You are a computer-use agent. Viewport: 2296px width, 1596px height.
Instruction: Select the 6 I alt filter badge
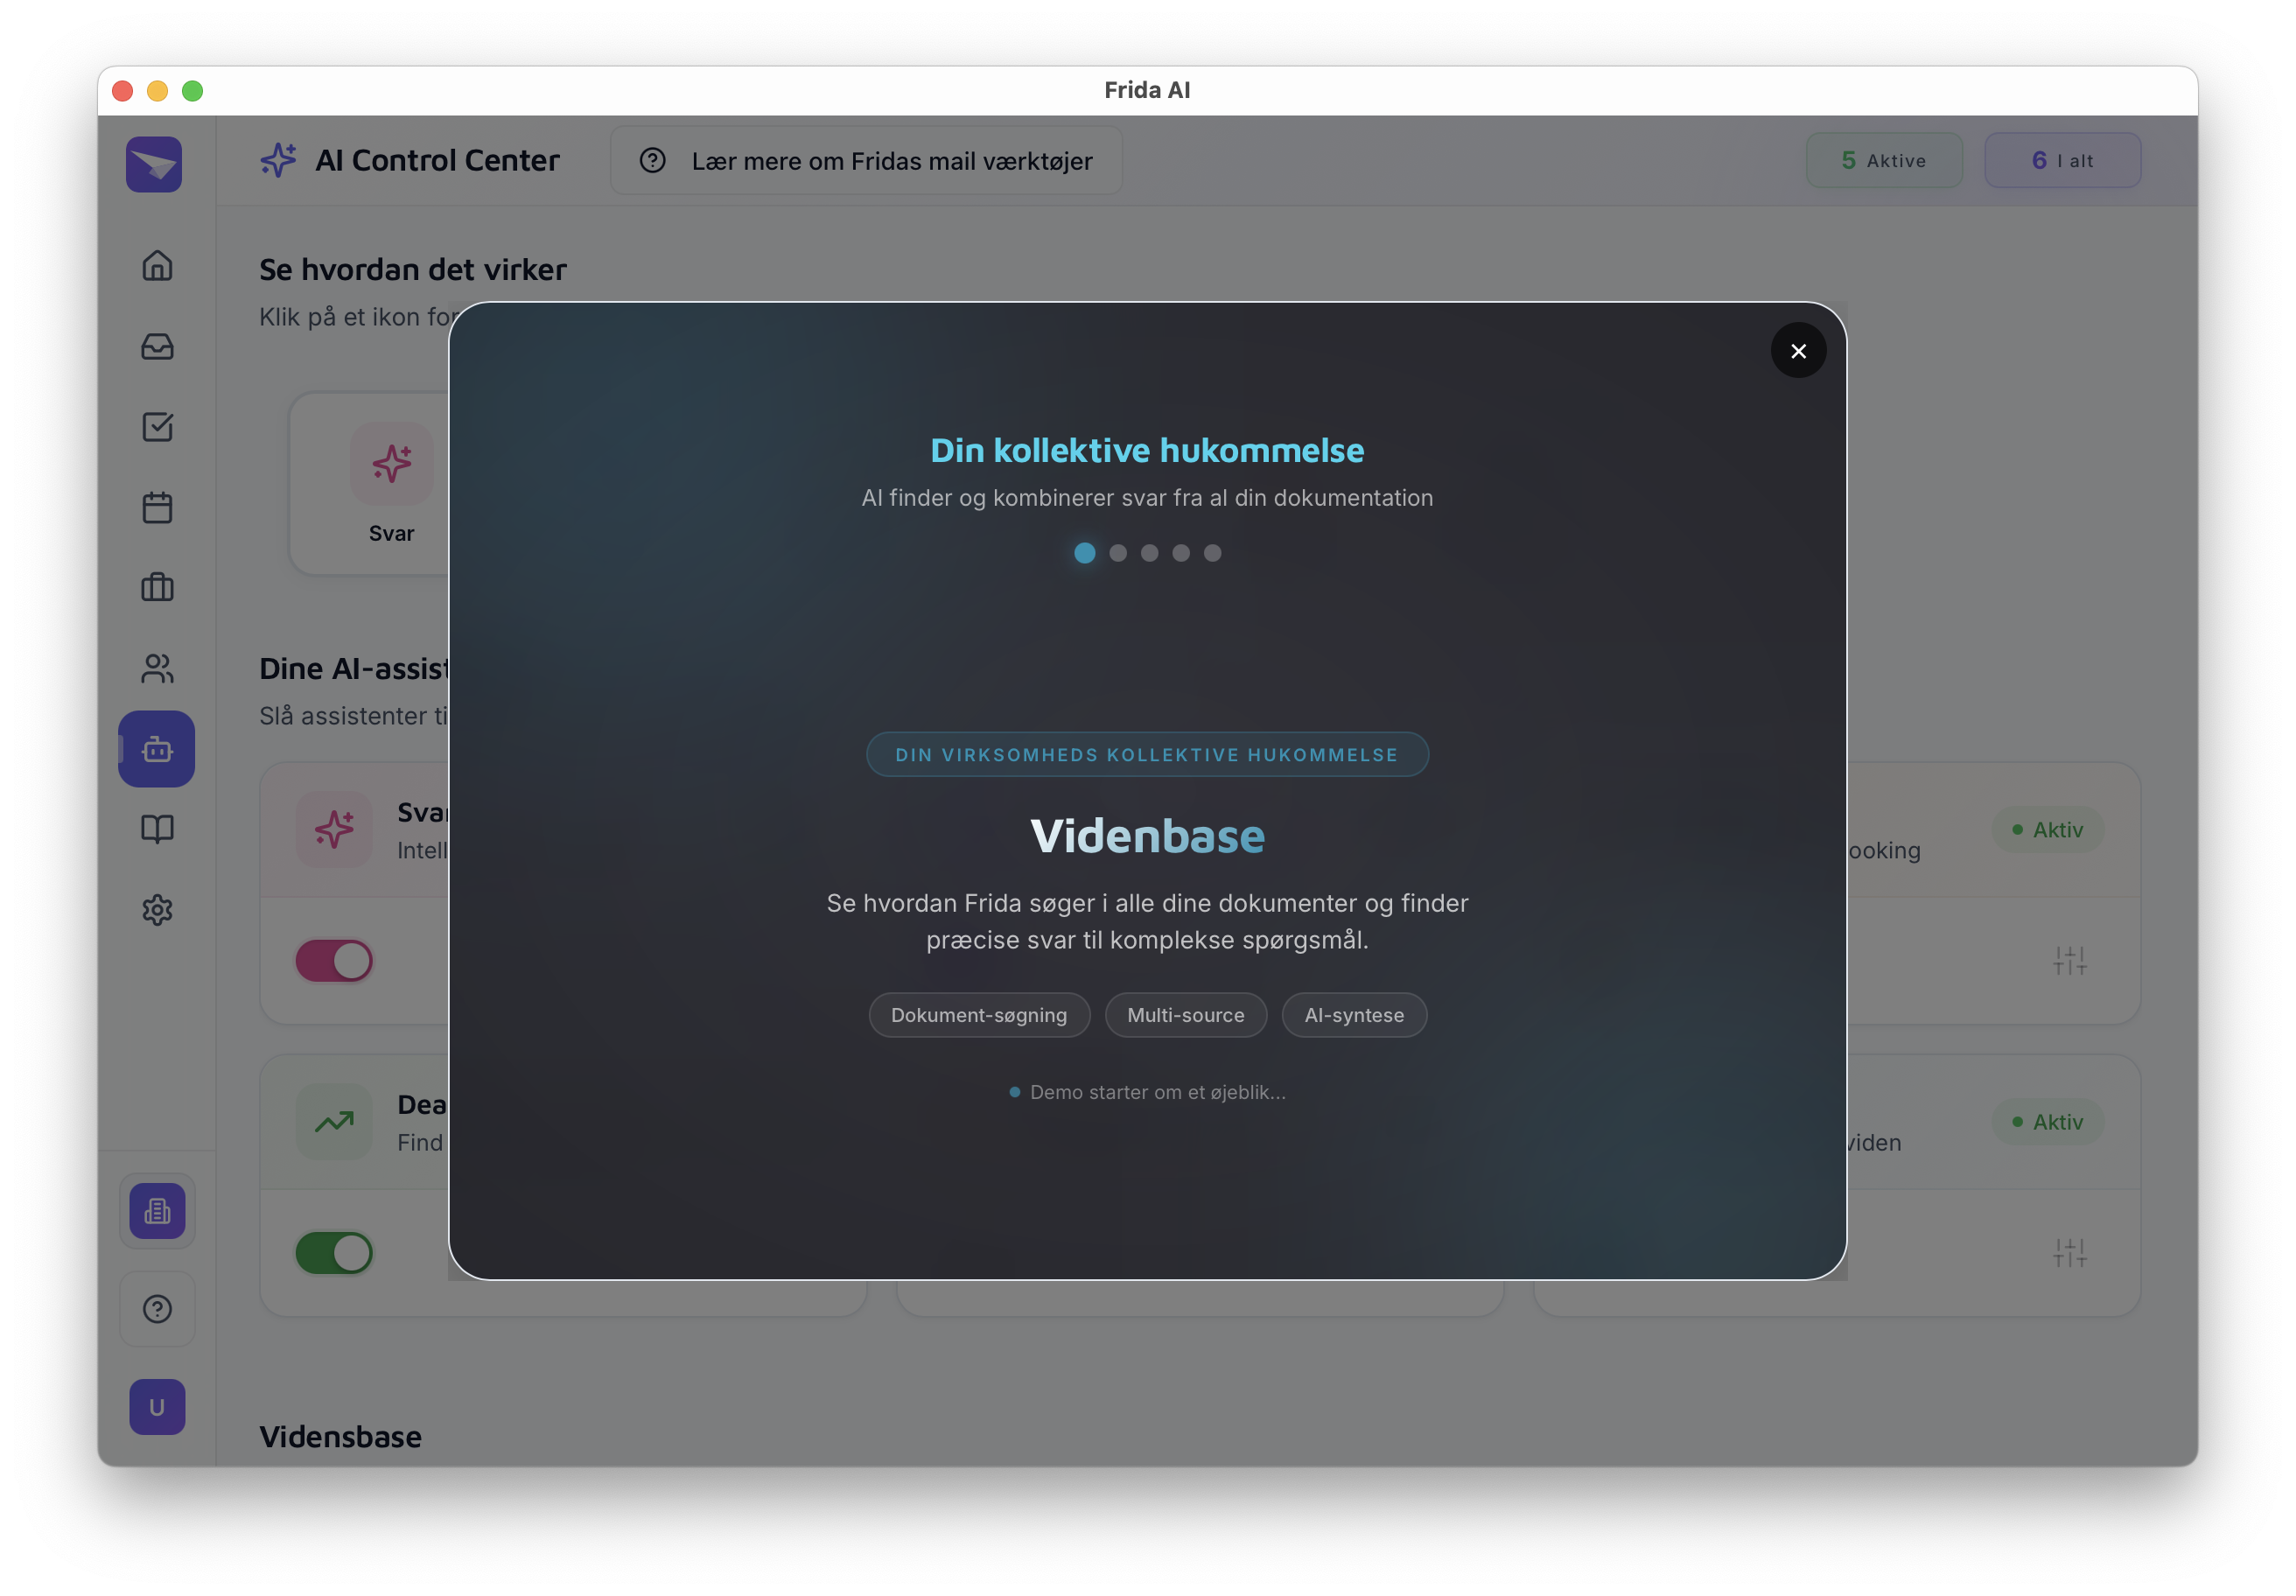tap(2062, 161)
